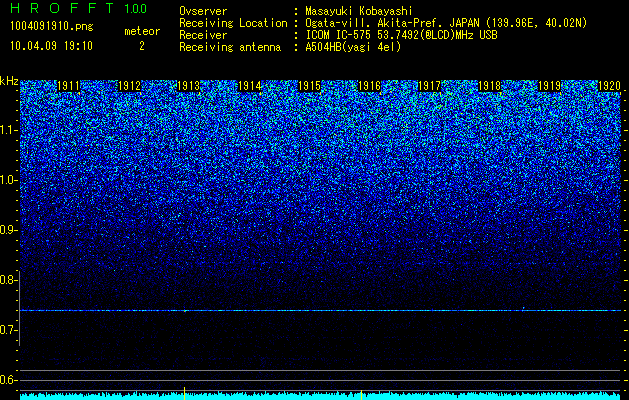Click the 1917 time label
629x400 pixels.
point(429,86)
